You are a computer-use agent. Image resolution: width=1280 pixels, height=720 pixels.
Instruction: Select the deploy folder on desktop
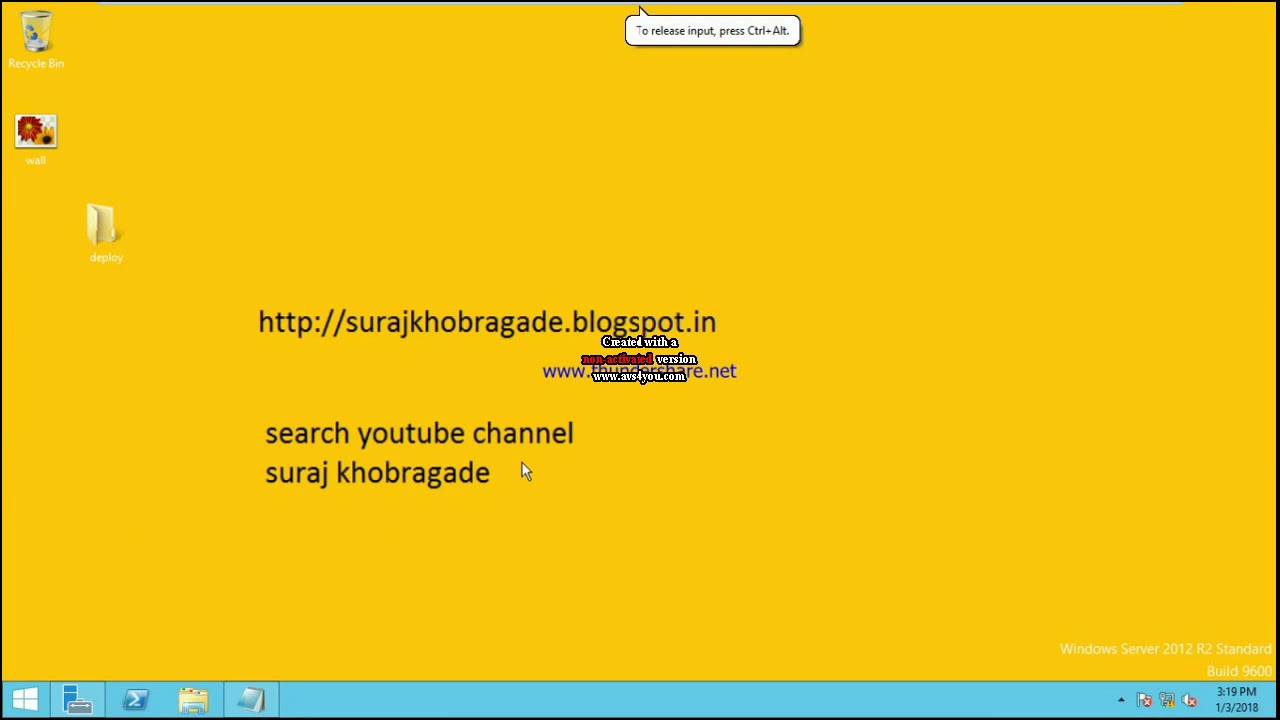(105, 233)
